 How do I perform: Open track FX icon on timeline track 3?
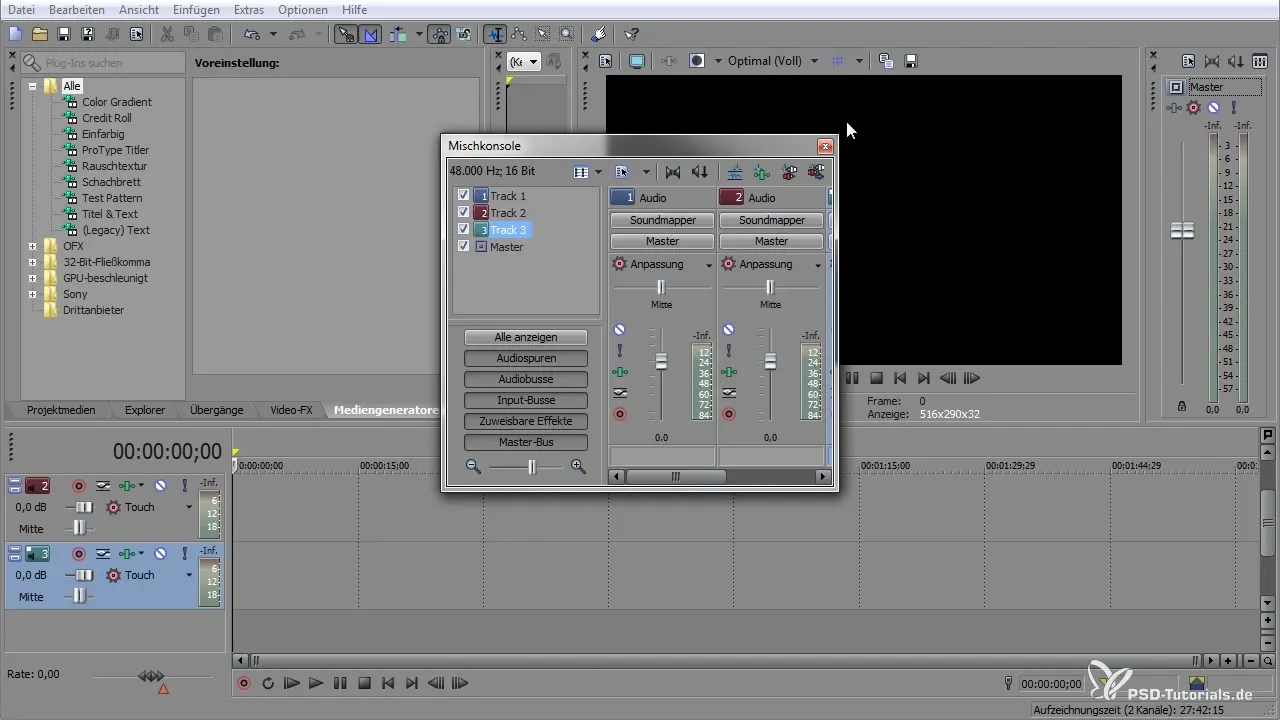point(126,553)
